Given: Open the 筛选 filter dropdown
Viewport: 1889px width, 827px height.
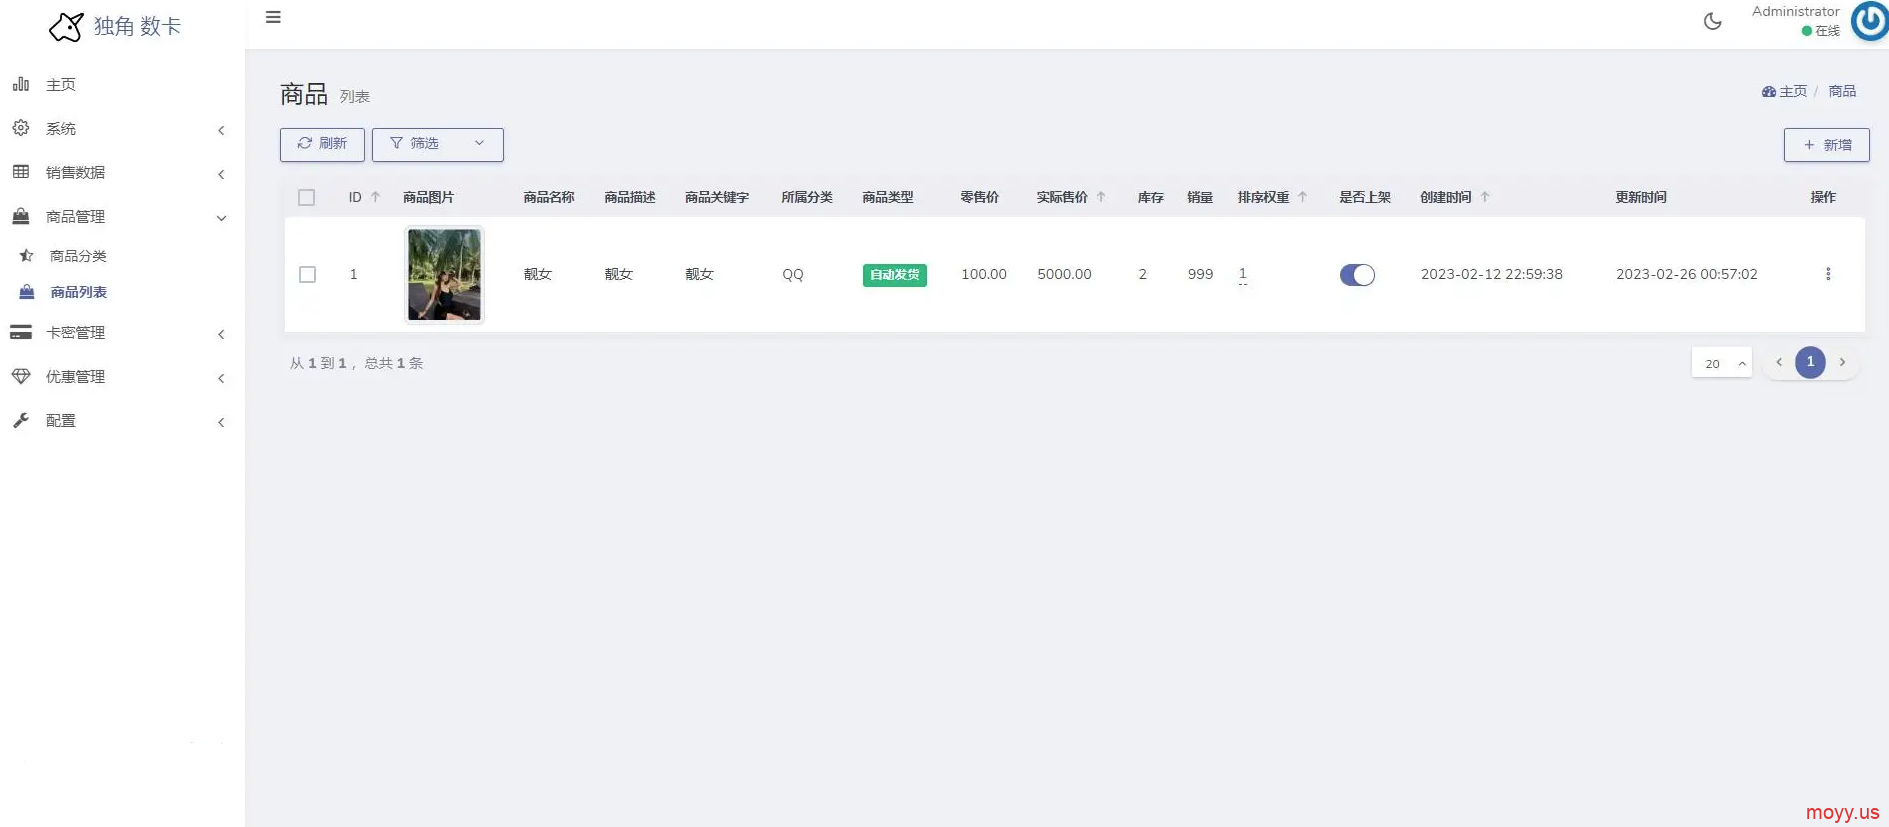Looking at the screenshot, I should point(438,144).
